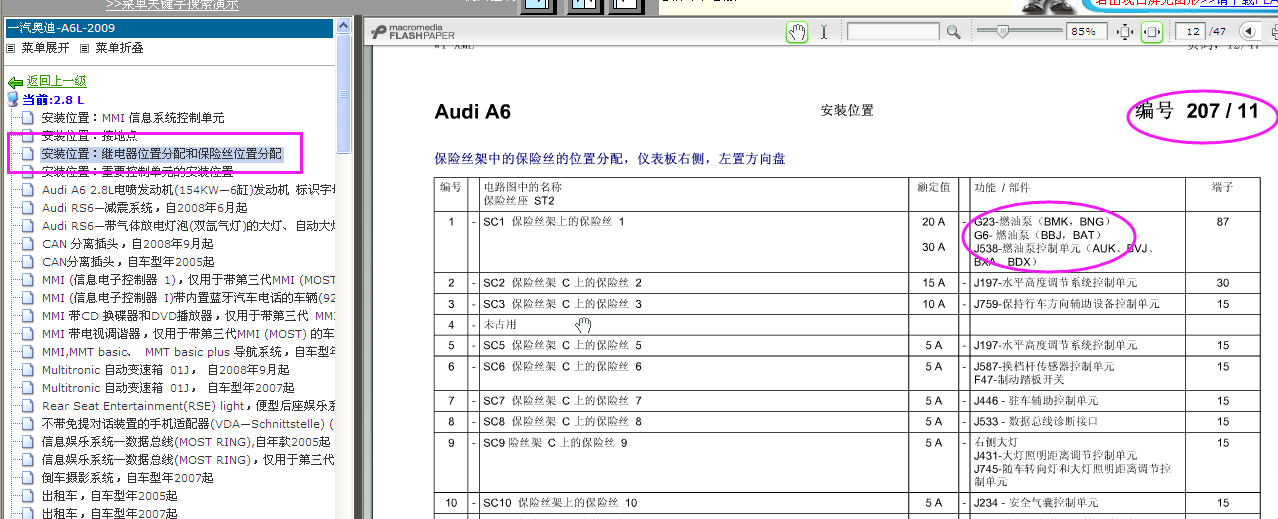Screen dimensions: 1278x519
Task: Click the Audi A6 document heading
Action: pos(473,112)
